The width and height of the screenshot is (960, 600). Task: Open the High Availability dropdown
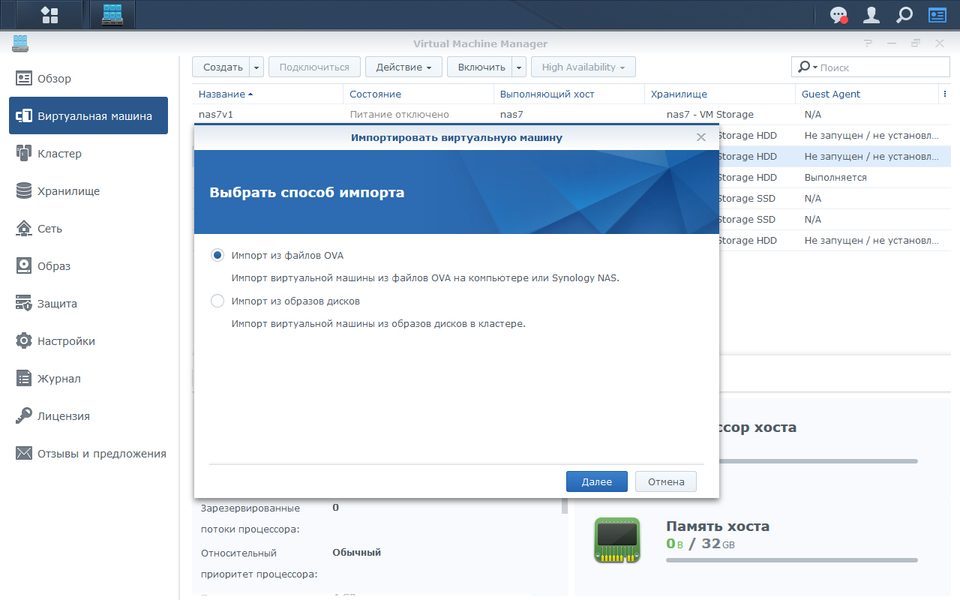(x=583, y=67)
